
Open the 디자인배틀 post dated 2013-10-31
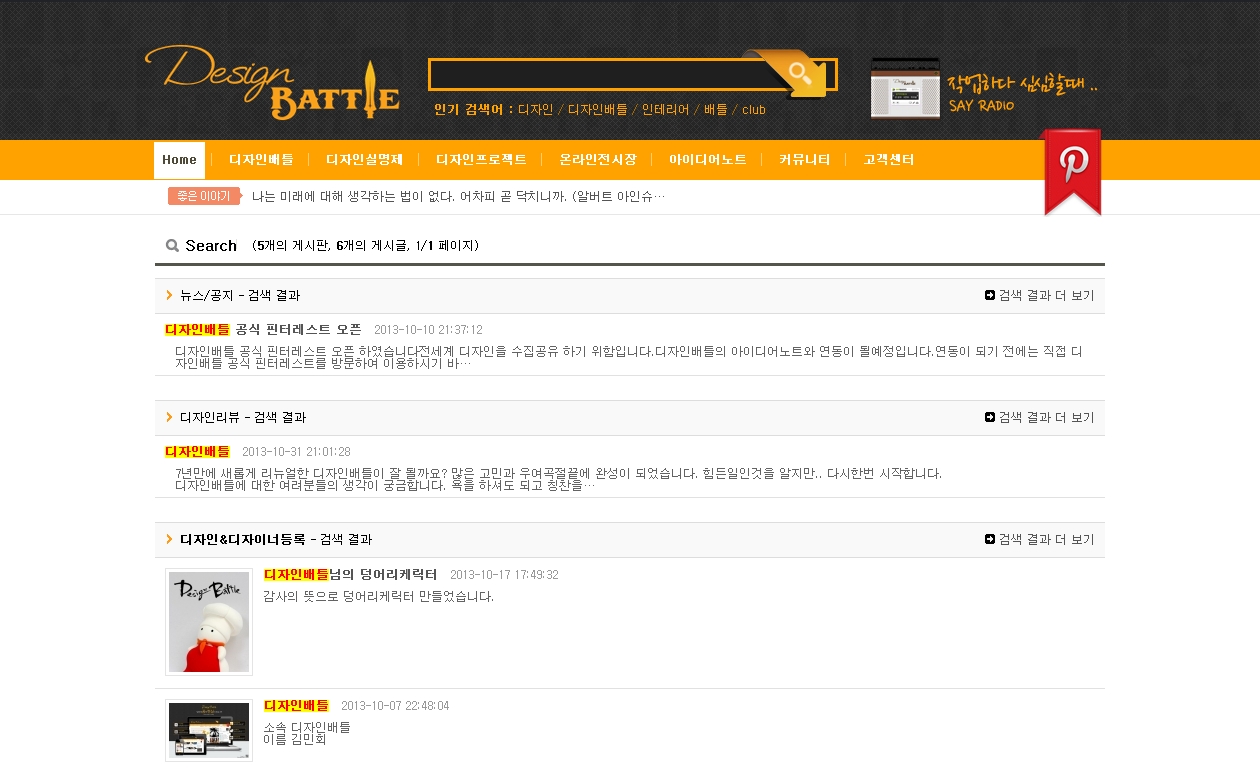coord(197,451)
